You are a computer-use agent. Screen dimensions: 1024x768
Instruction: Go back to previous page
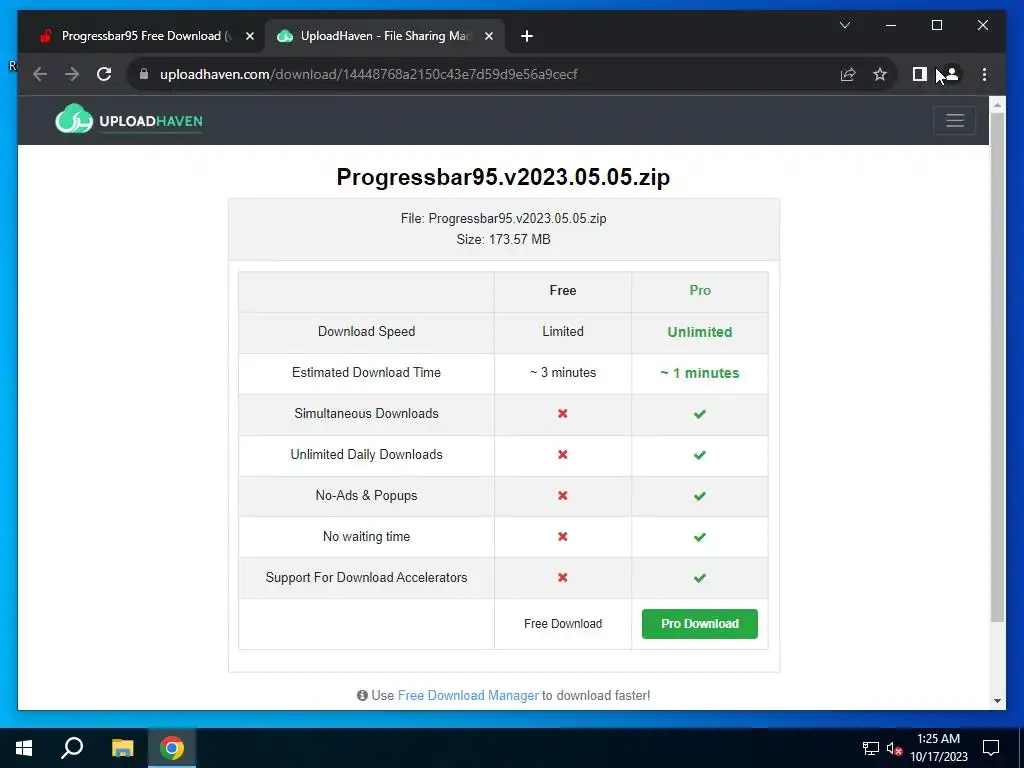(40, 74)
